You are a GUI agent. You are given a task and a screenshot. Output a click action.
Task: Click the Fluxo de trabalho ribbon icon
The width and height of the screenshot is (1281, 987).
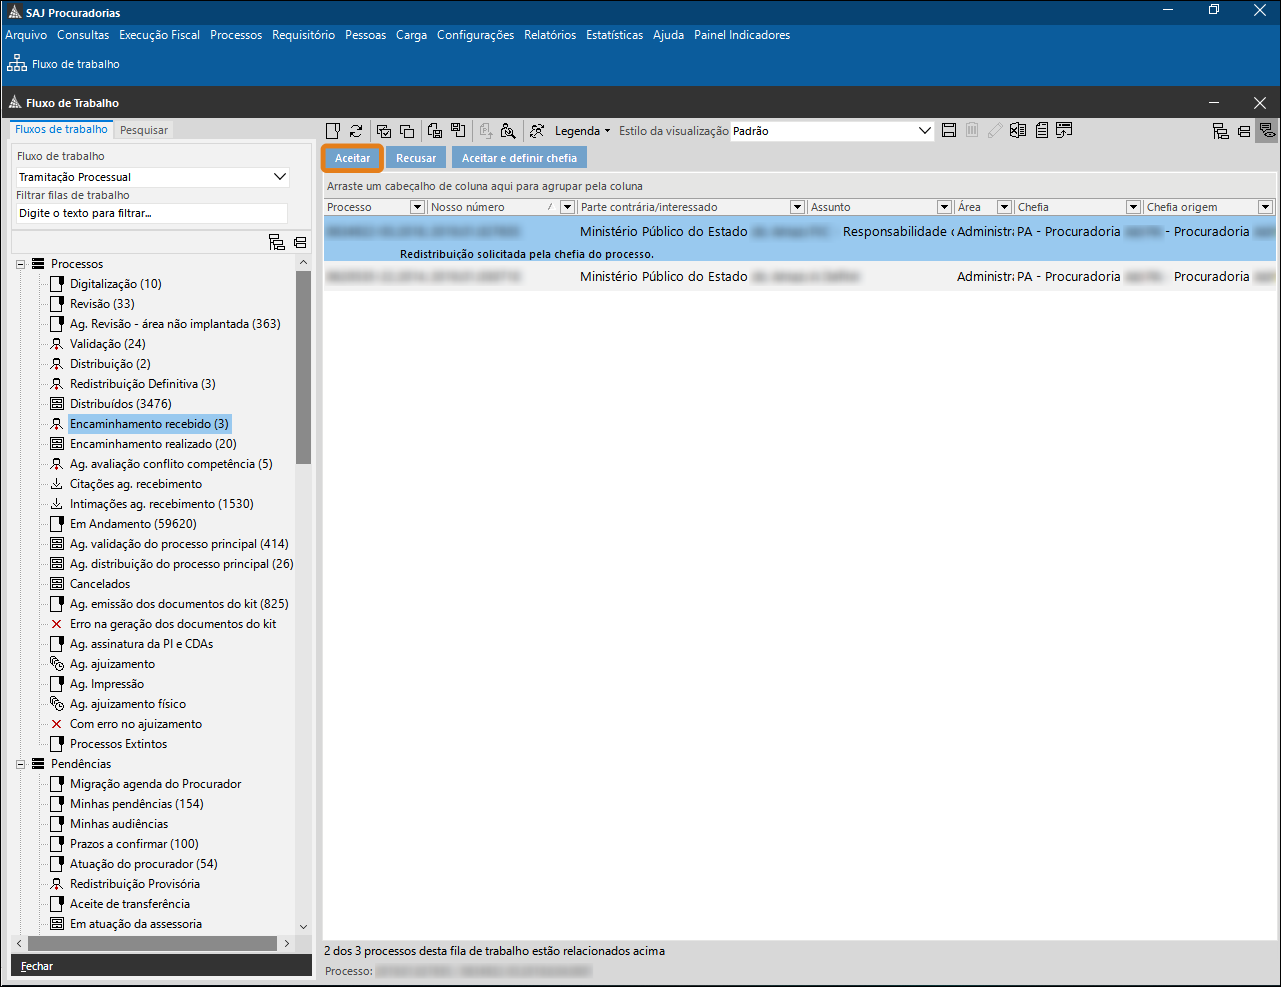pyautogui.click(x=17, y=64)
